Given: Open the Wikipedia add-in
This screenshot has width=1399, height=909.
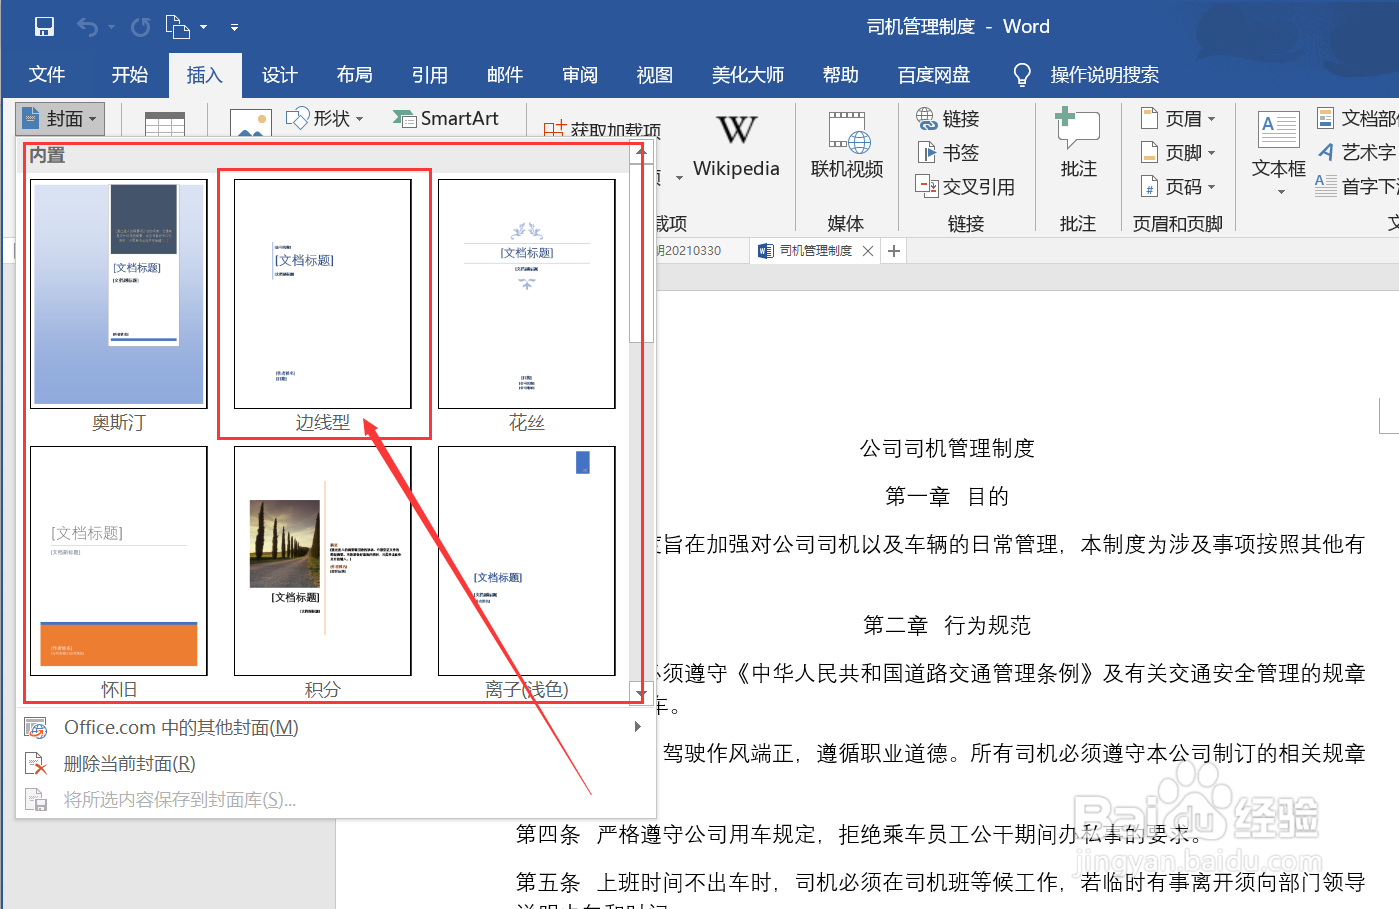Looking at the screenshot, I should coord(736,146).
